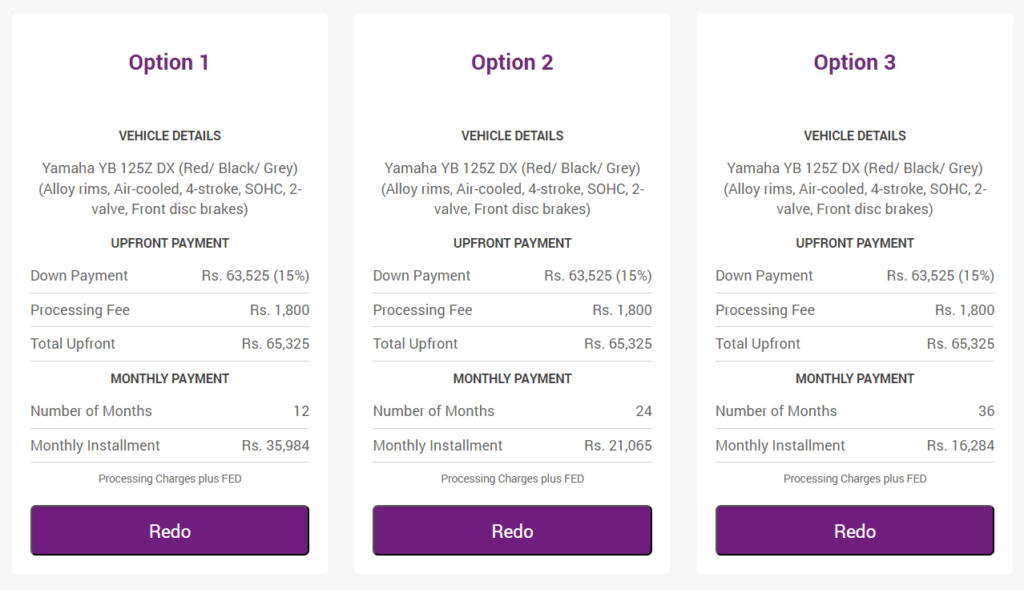
Task: Click Yamaha YB 125Z DX description in Option 1
Action: [x=170, y=188]
